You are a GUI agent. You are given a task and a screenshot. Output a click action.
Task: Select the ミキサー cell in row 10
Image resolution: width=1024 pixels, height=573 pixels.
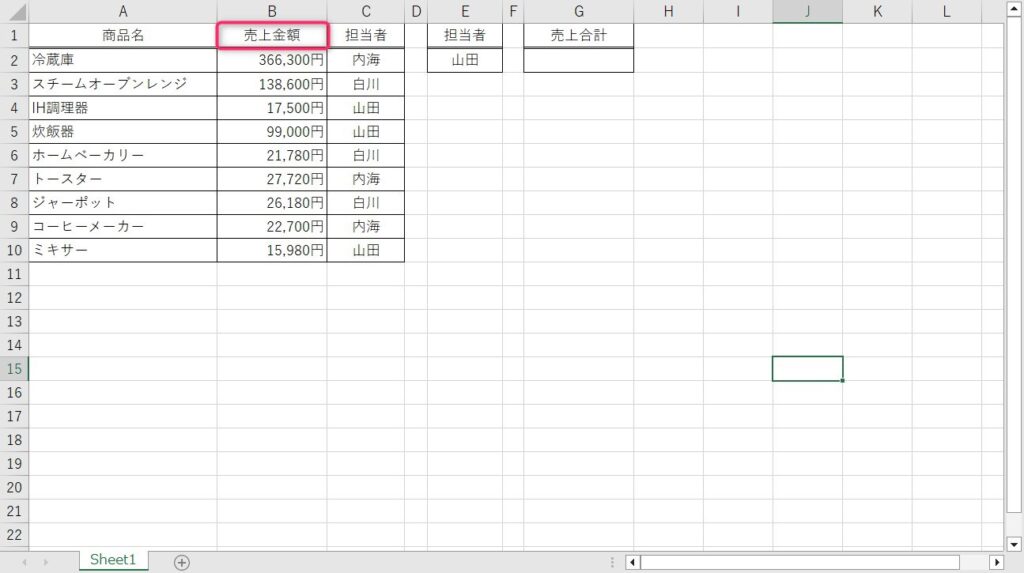point(122,250)
